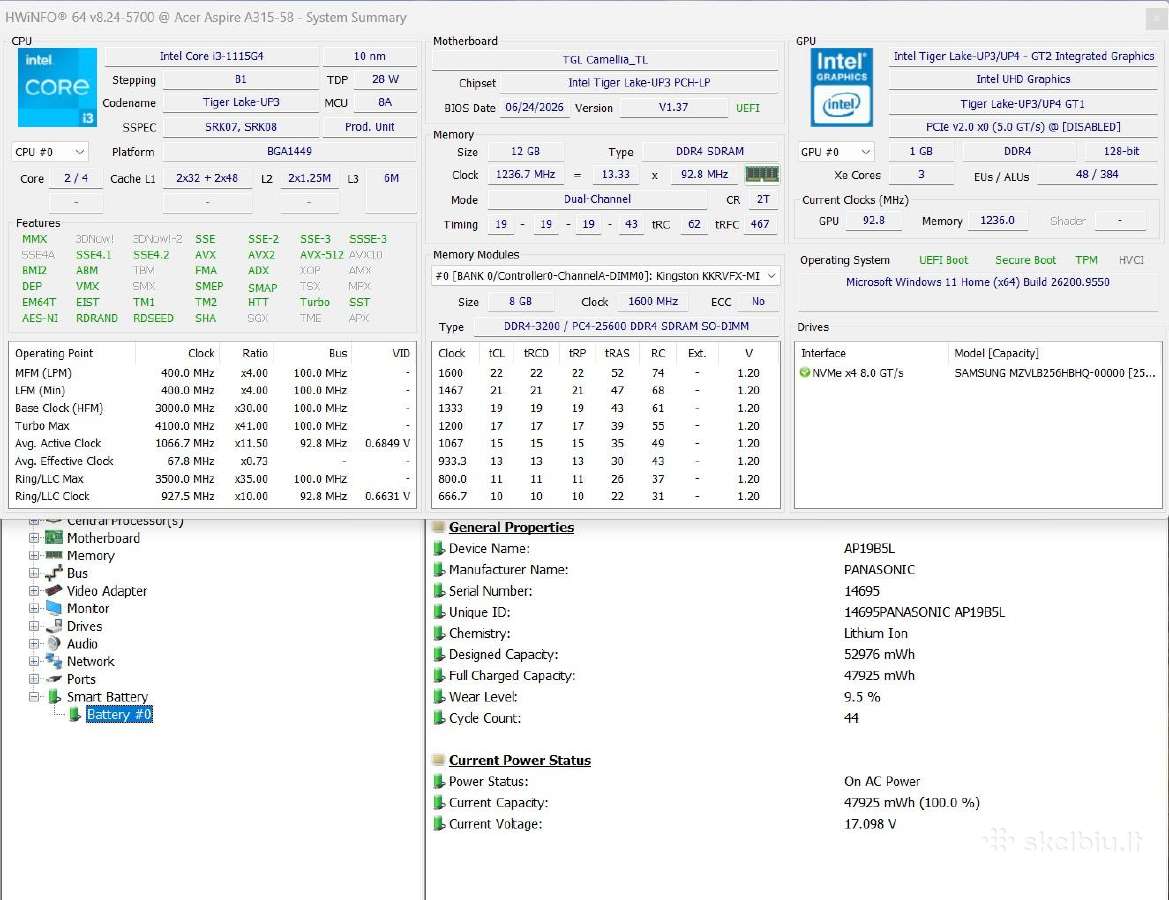The image size is (1169, 900).
Task: Click the Clock column header in Operating Point table
Action: pyautogui.click(x=201, y=353)
